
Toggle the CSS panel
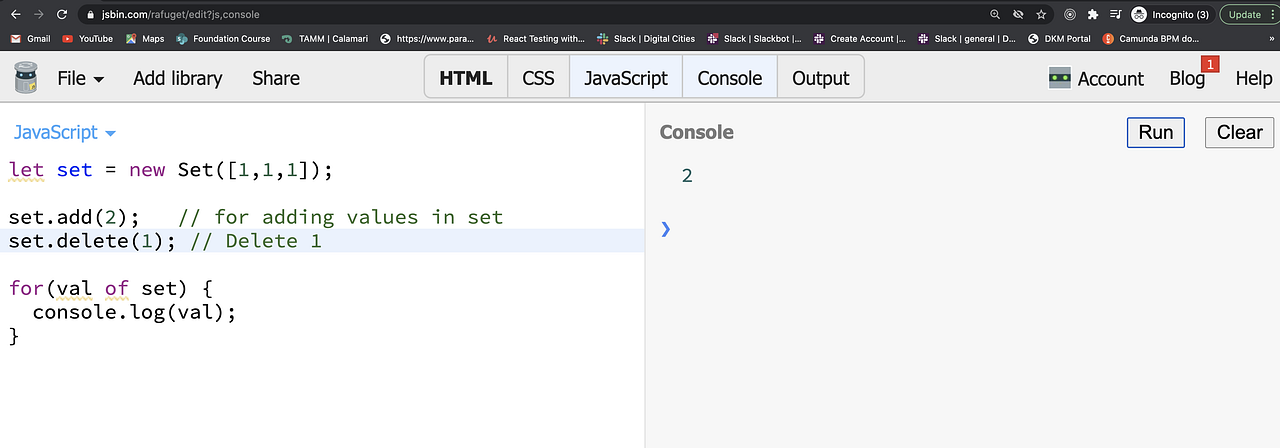click(x=538, y=78)
